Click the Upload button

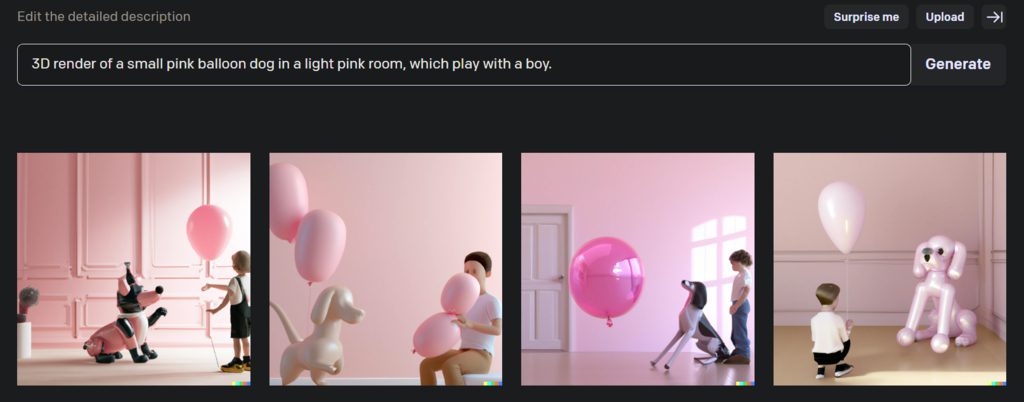pyautogui.click(x=944, y=17)
